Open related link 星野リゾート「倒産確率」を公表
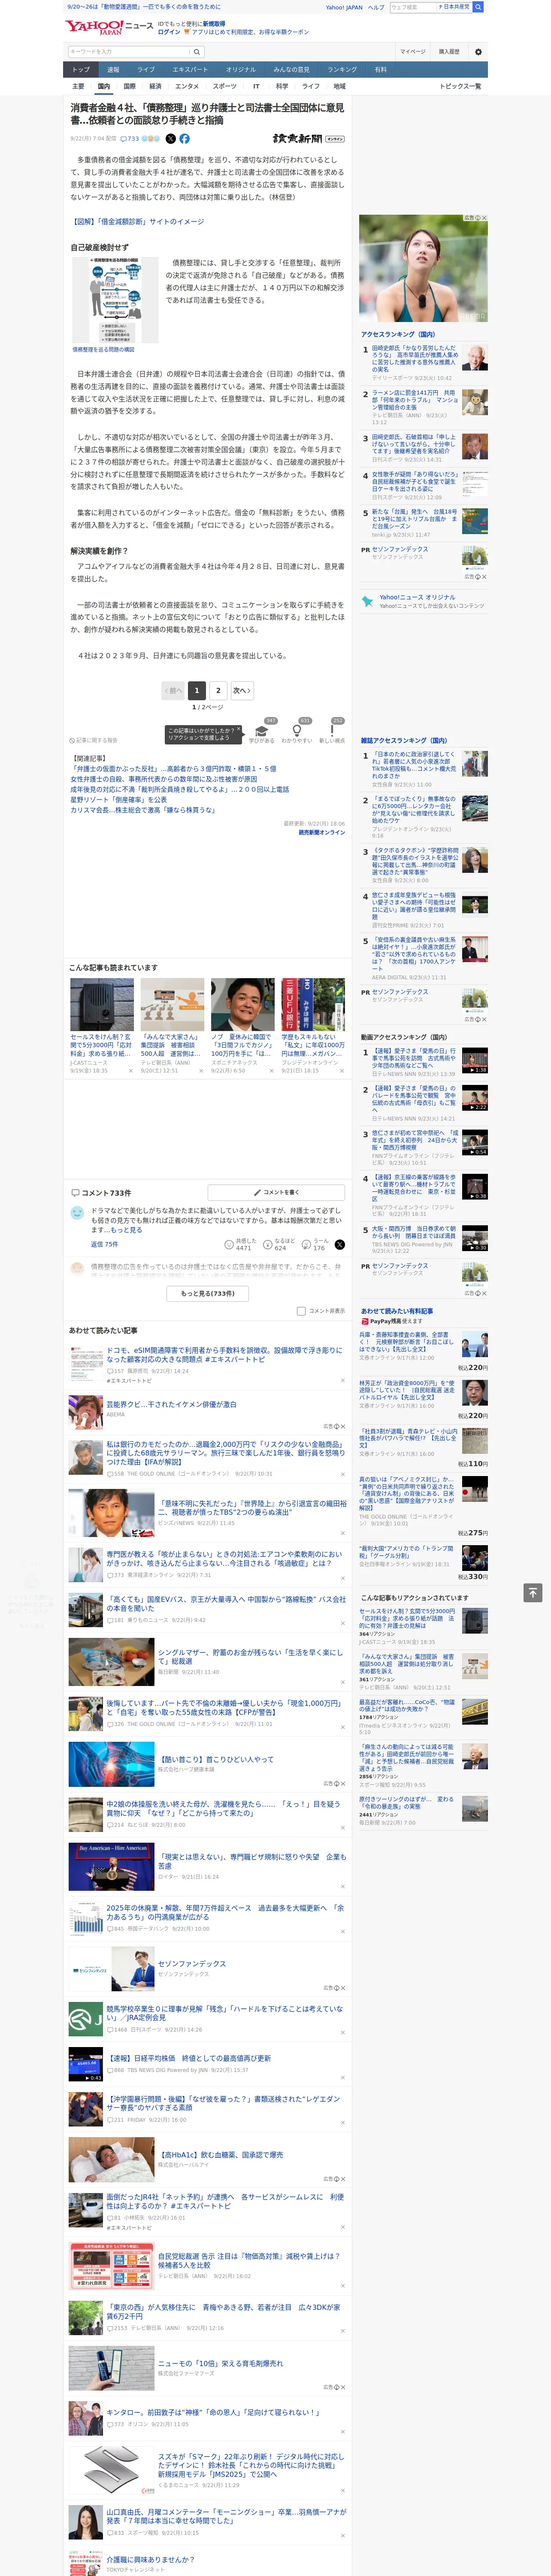The image size is (551, 2576). 119,800
